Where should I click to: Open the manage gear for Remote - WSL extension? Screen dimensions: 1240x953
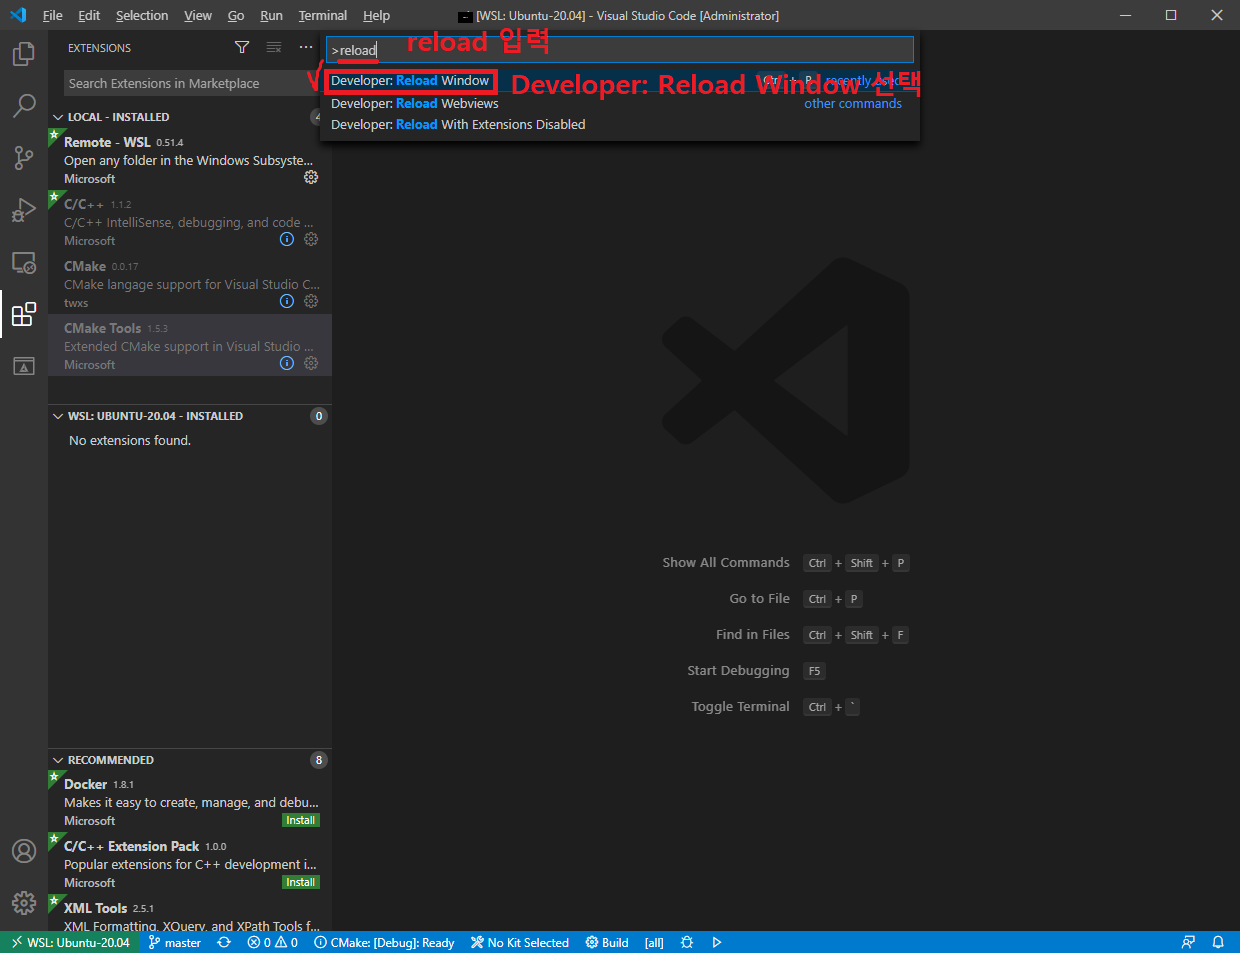311,178
